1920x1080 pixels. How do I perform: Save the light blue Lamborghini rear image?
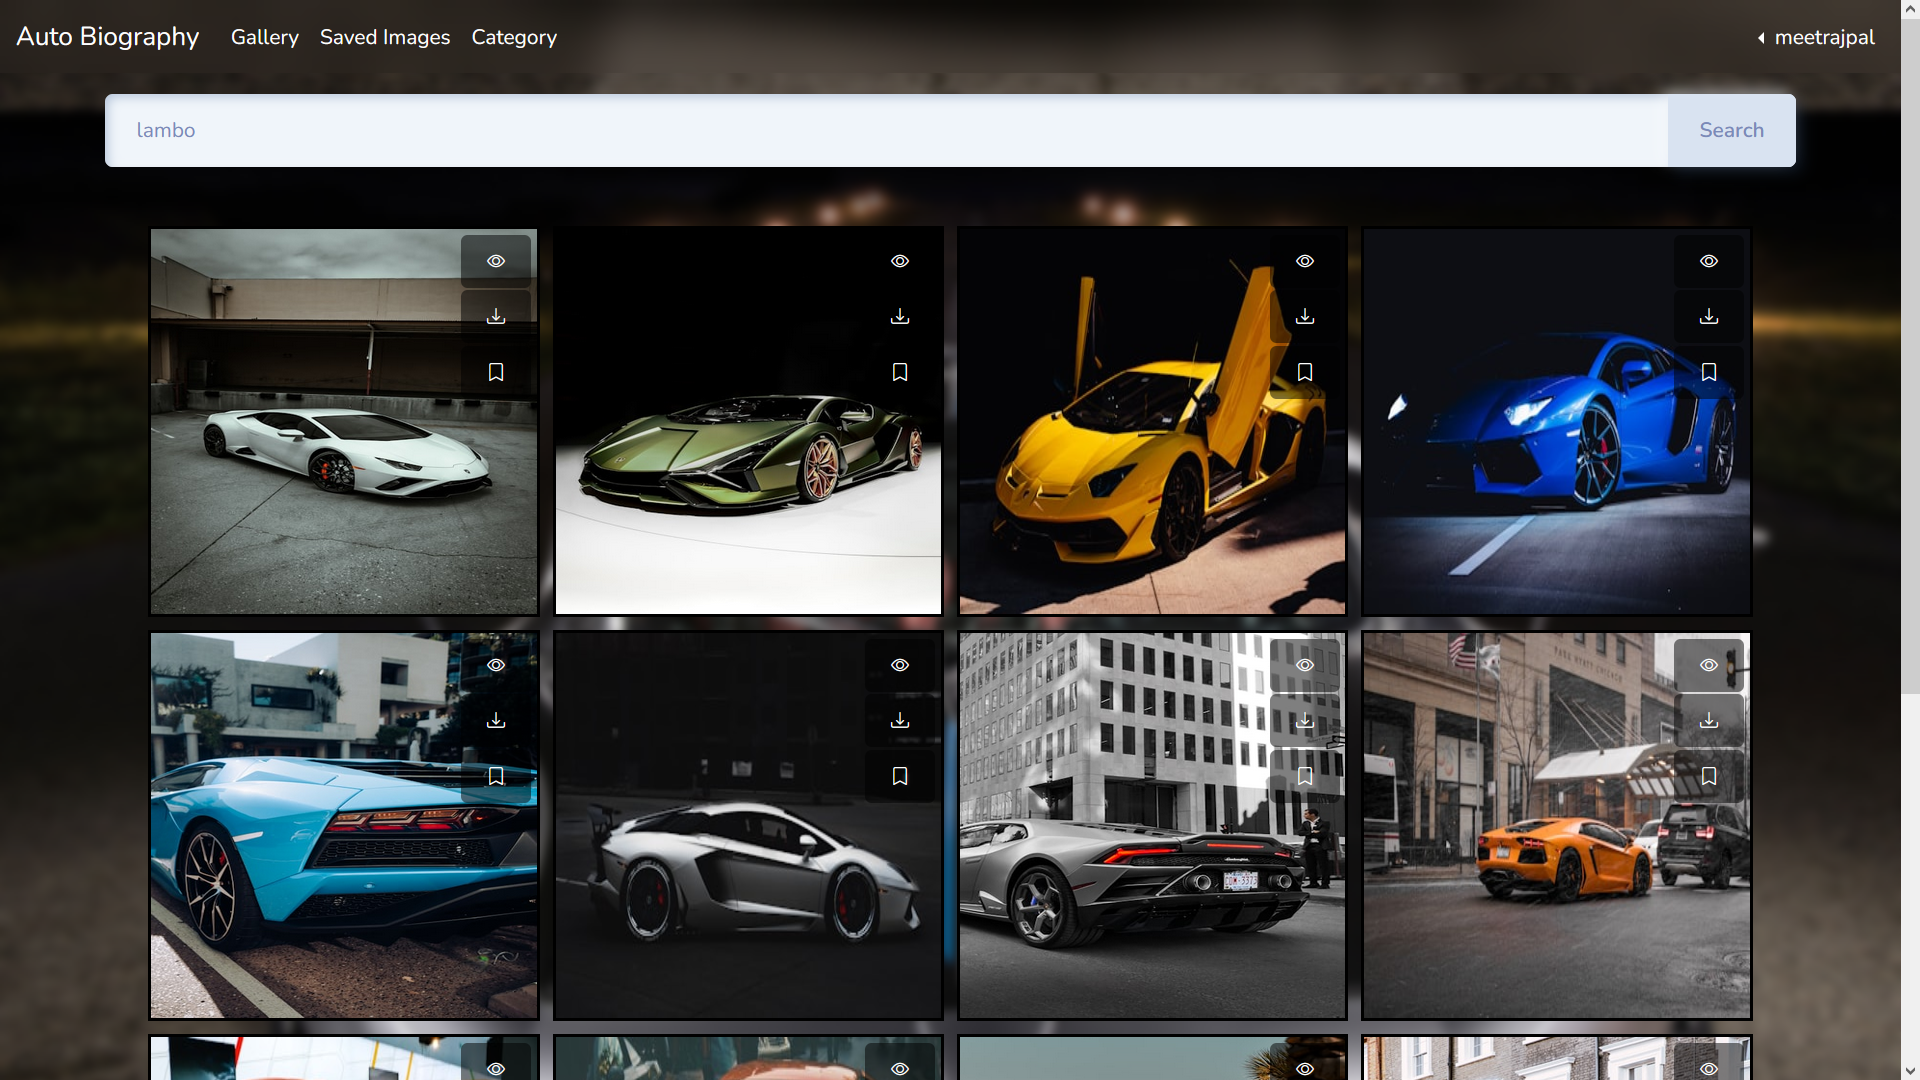coord(496,776)
